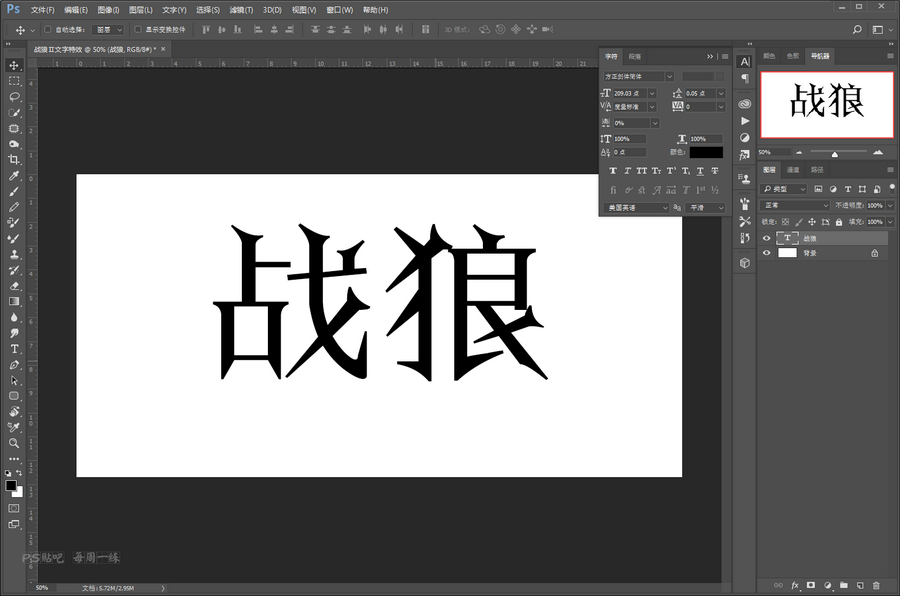
Task: Open the blend mode 正常 dropdown
Action: (796, 206)
